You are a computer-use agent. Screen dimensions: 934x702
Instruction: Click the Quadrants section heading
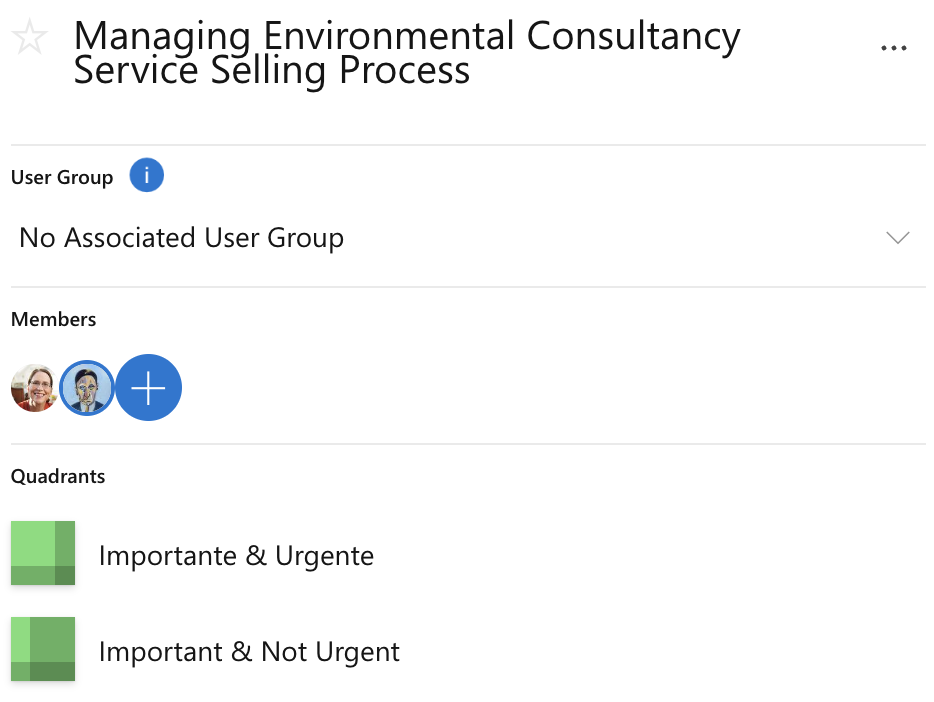coord(58,476)
